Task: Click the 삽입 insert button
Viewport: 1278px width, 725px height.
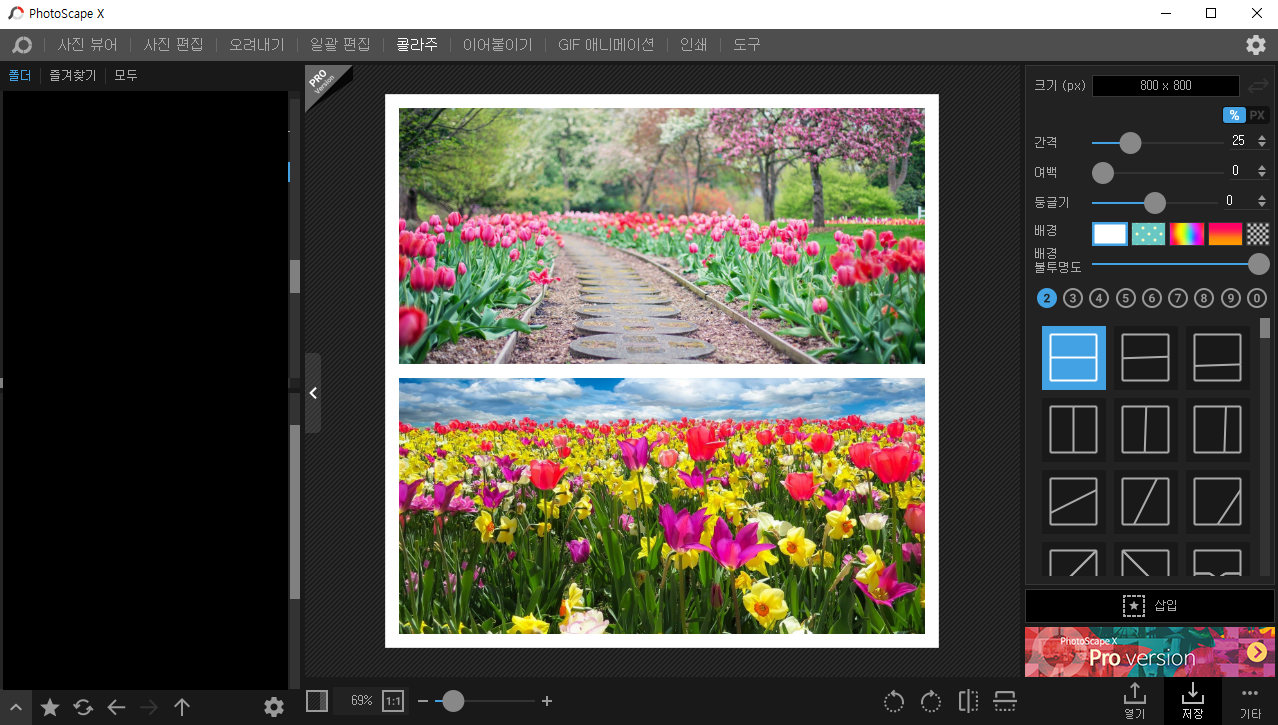Action: (x=1149, y=605)
